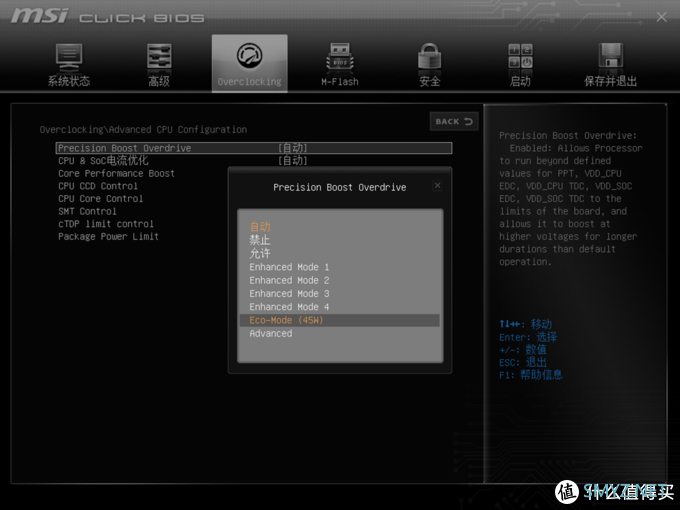This screenshot has width=680, height=510.
Task: Select the Precision Boost Overdrive row
Action: click(x=254, y=148)
